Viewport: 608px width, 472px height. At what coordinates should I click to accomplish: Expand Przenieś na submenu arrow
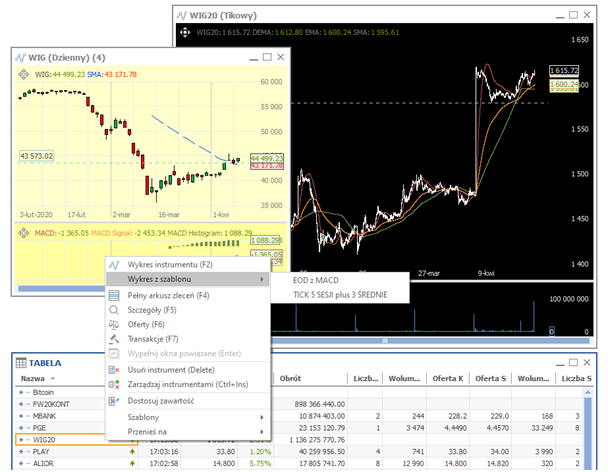(262, 432)
